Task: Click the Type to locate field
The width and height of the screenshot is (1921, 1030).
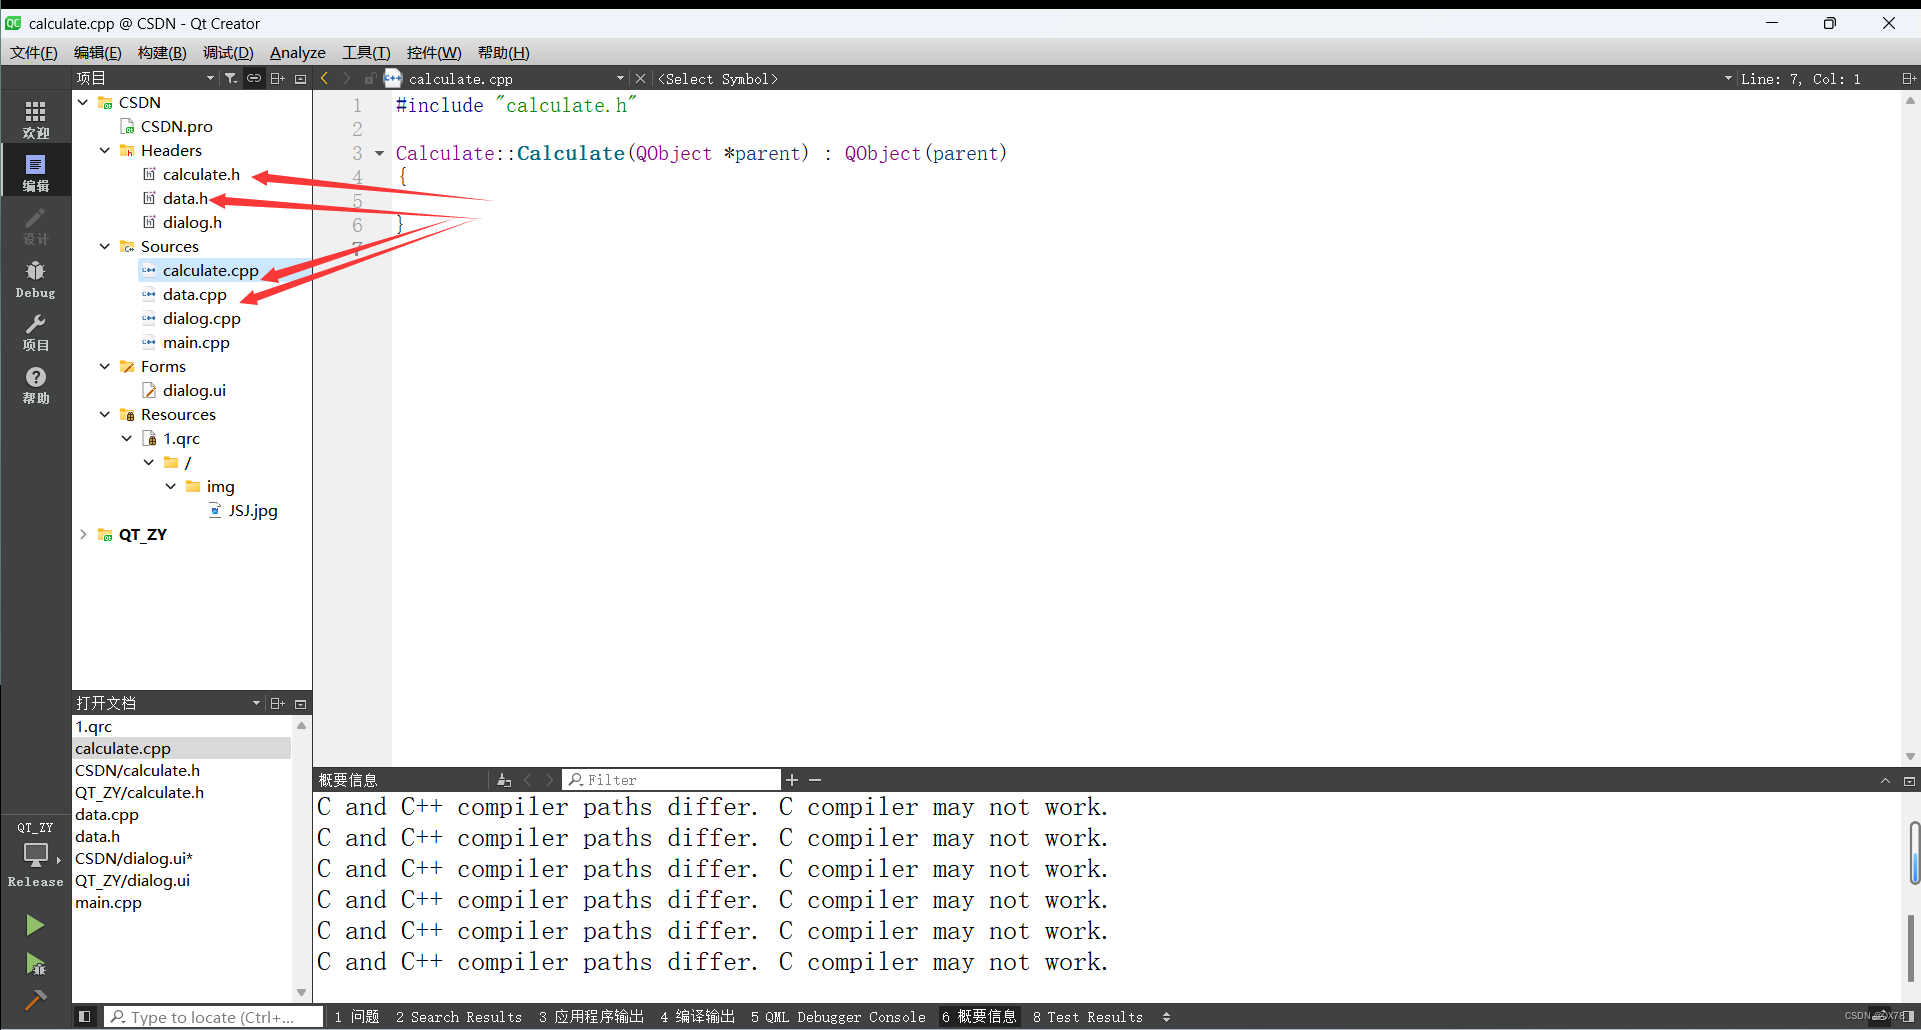Action: (214, 1017)
